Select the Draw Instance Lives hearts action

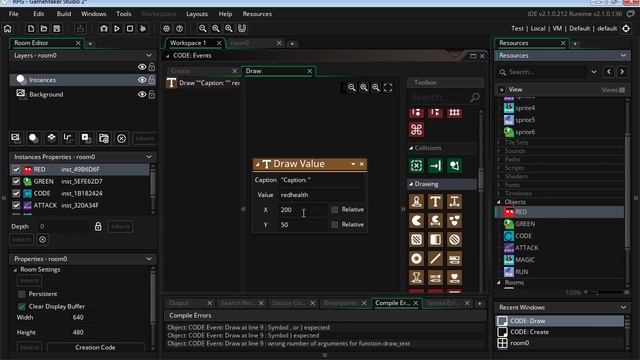454,221
